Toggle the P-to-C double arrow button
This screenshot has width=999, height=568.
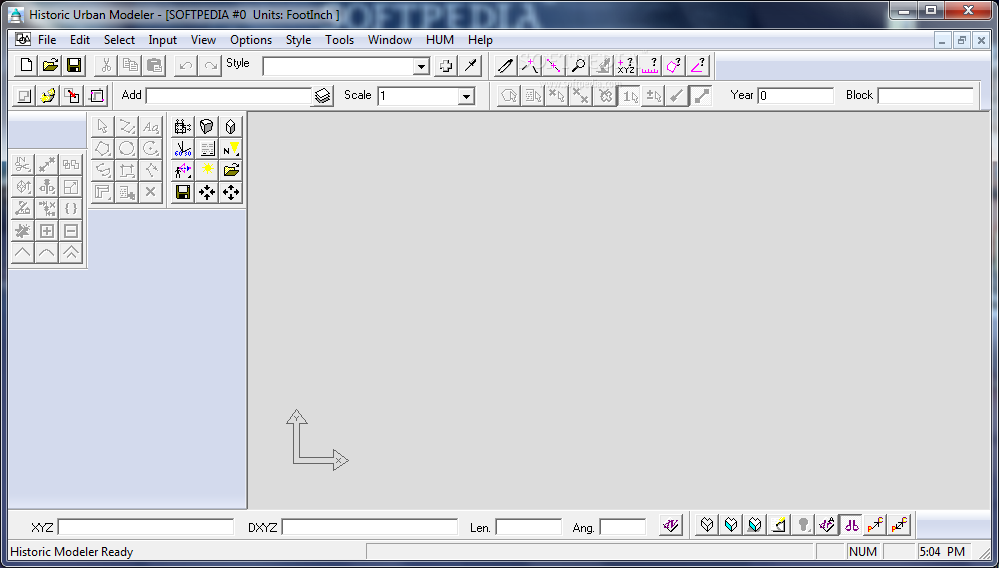click(x=899, y=525)
